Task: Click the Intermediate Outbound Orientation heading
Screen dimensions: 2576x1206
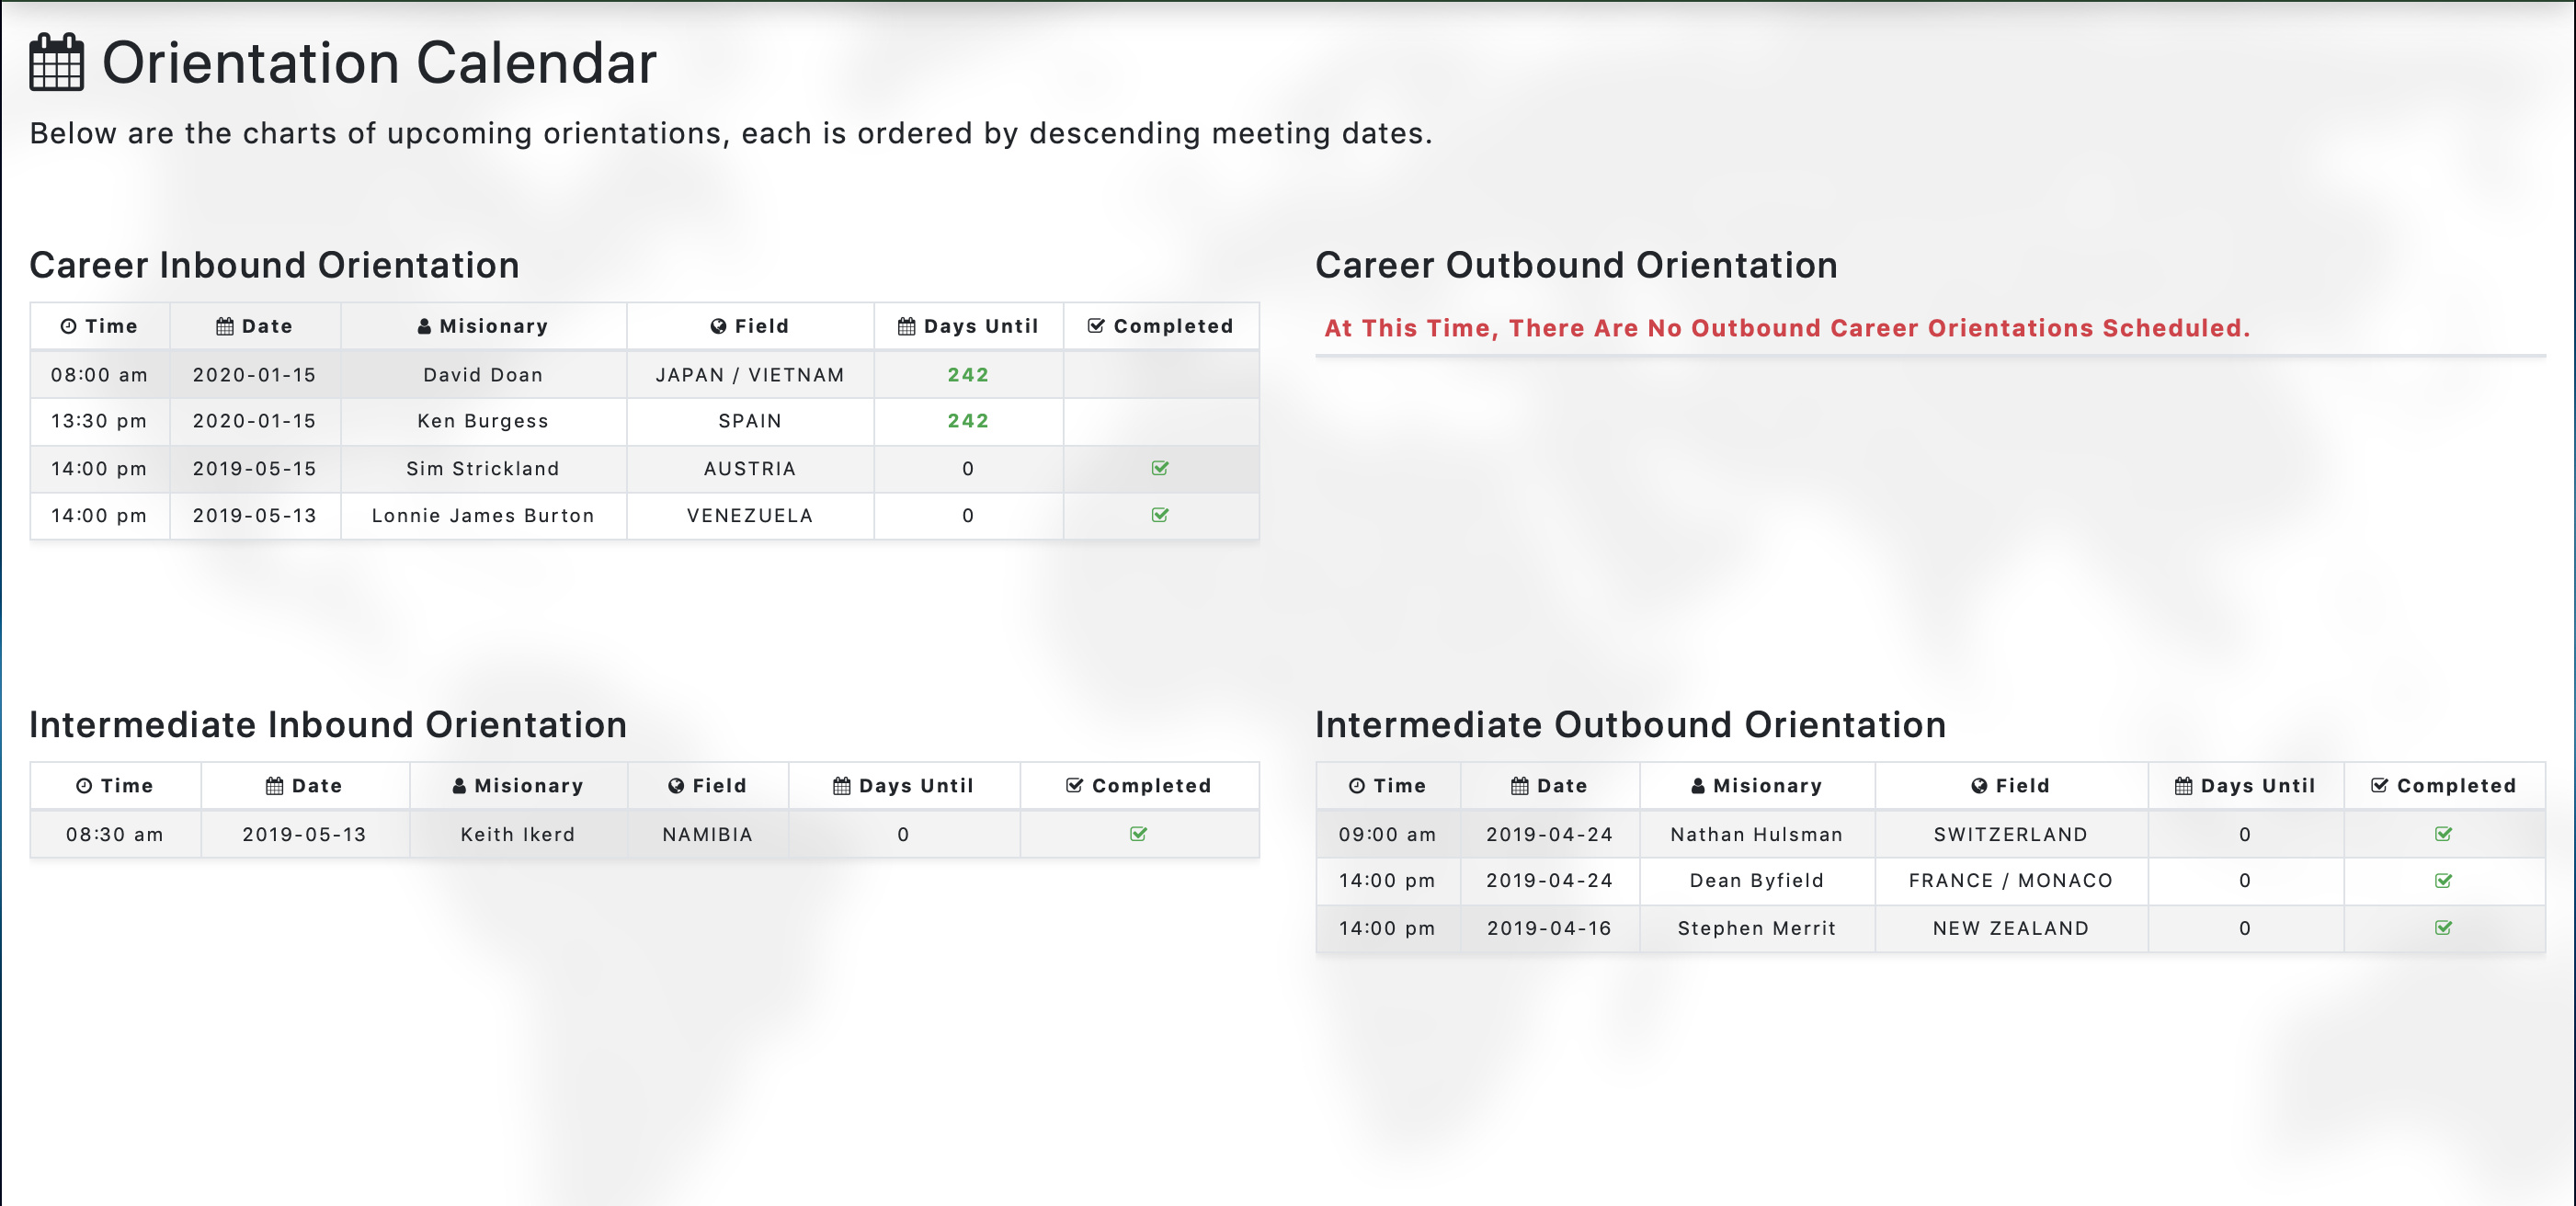Action: point(1630,725)
